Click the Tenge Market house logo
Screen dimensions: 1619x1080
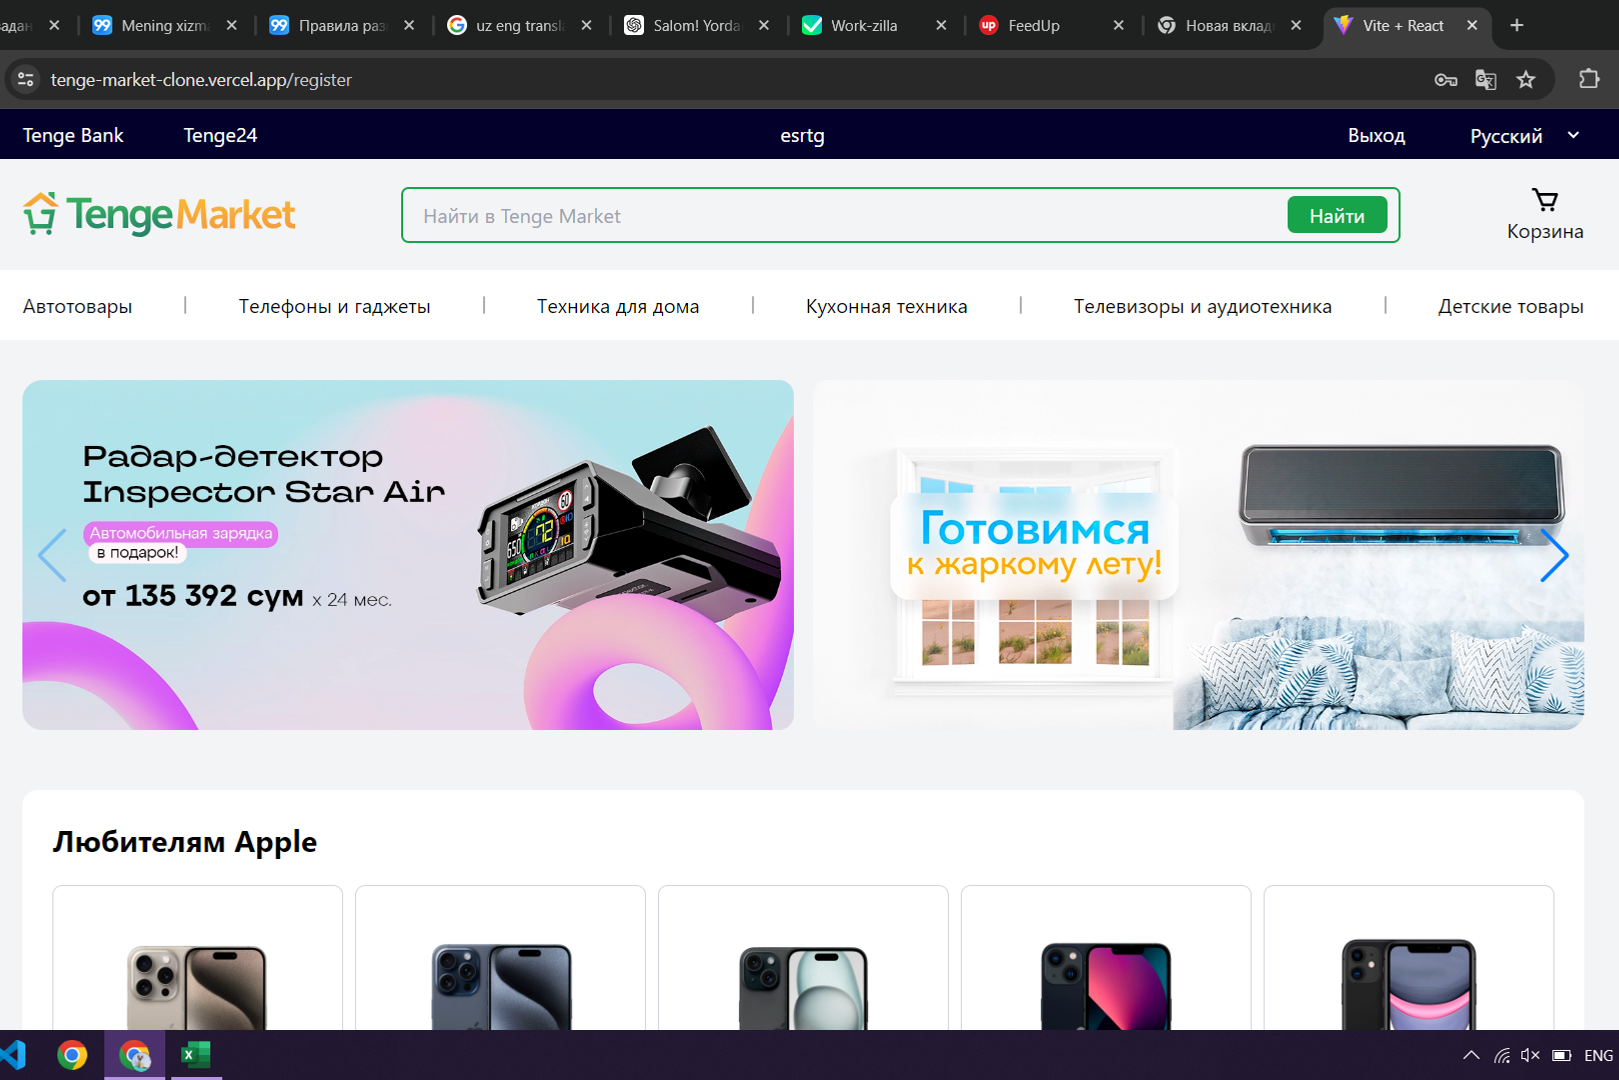[x=41, y=214]
